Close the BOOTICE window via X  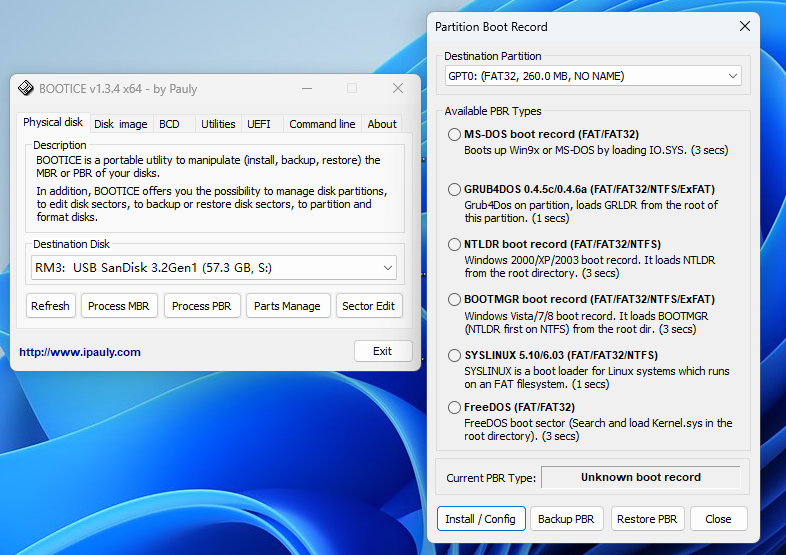[398, 89]
